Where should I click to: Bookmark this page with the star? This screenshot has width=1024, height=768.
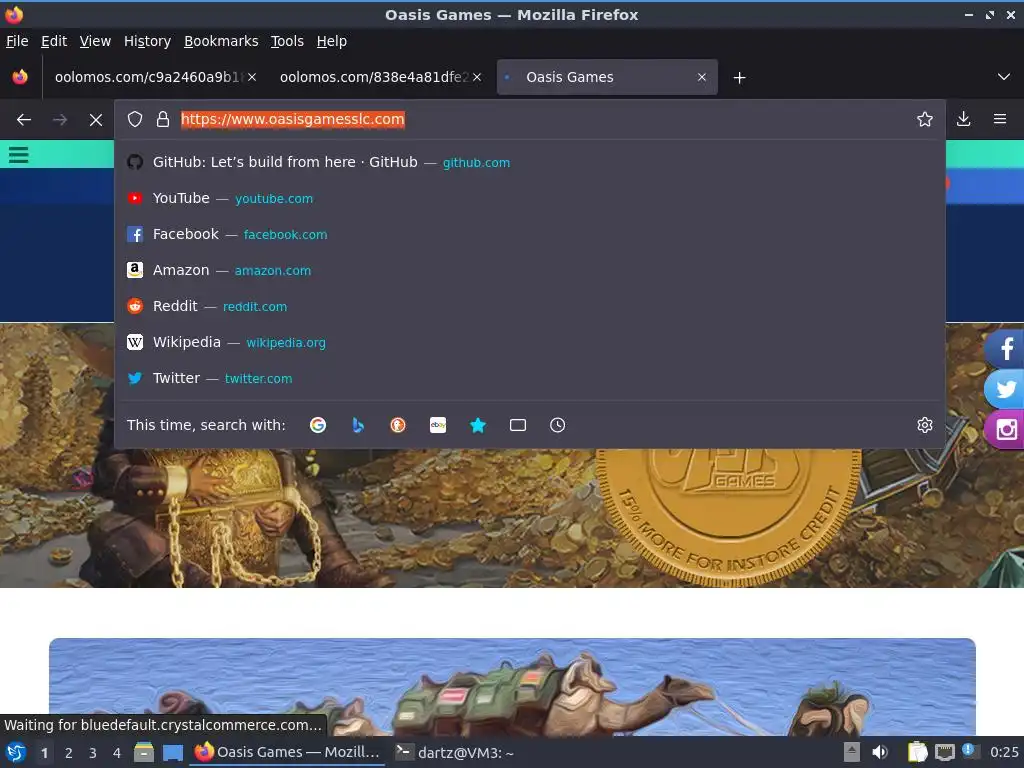924,120
